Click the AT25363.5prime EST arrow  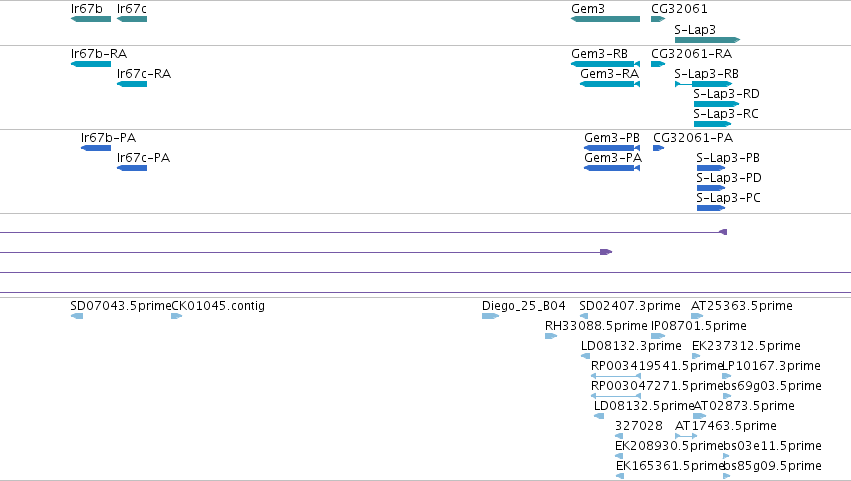tap(697, 316)
